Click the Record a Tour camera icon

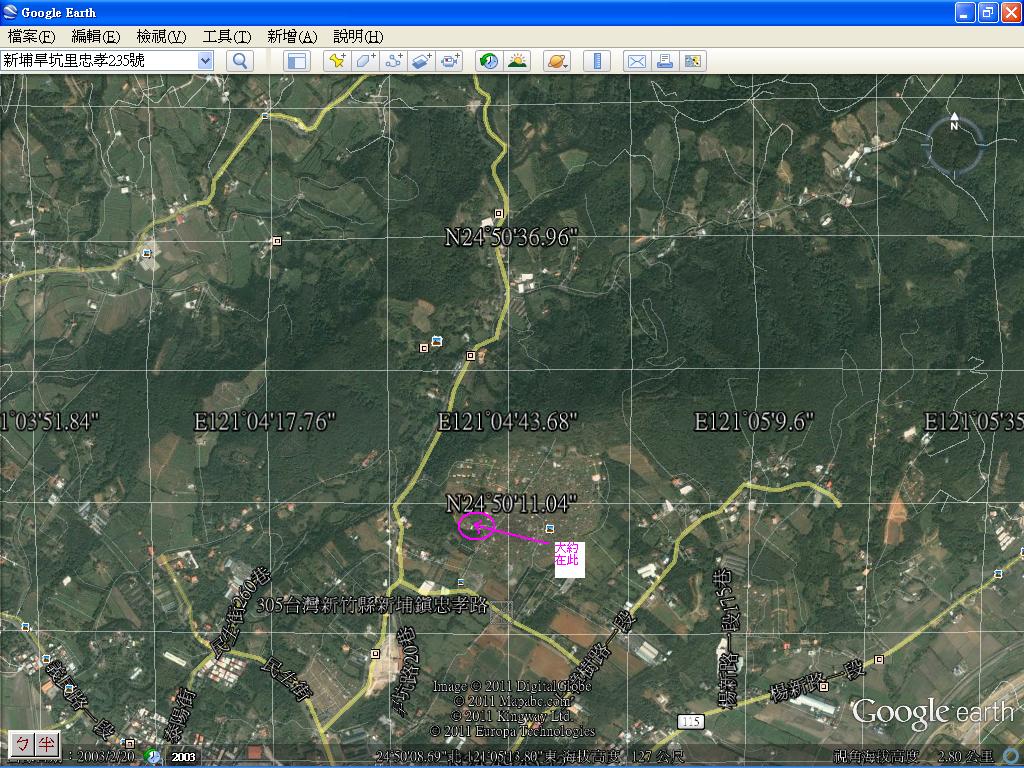(450, 61)
